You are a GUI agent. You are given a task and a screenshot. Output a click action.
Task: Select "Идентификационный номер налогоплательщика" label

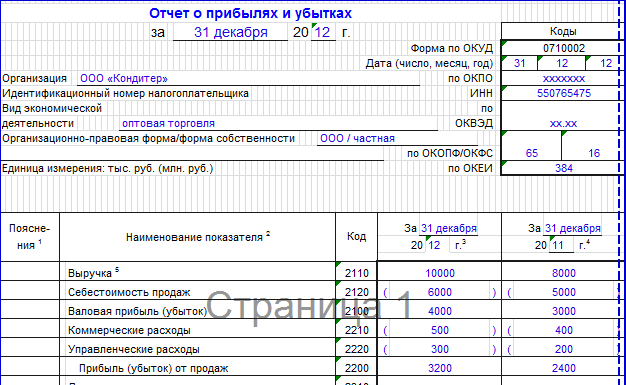[x=125, y=93]
